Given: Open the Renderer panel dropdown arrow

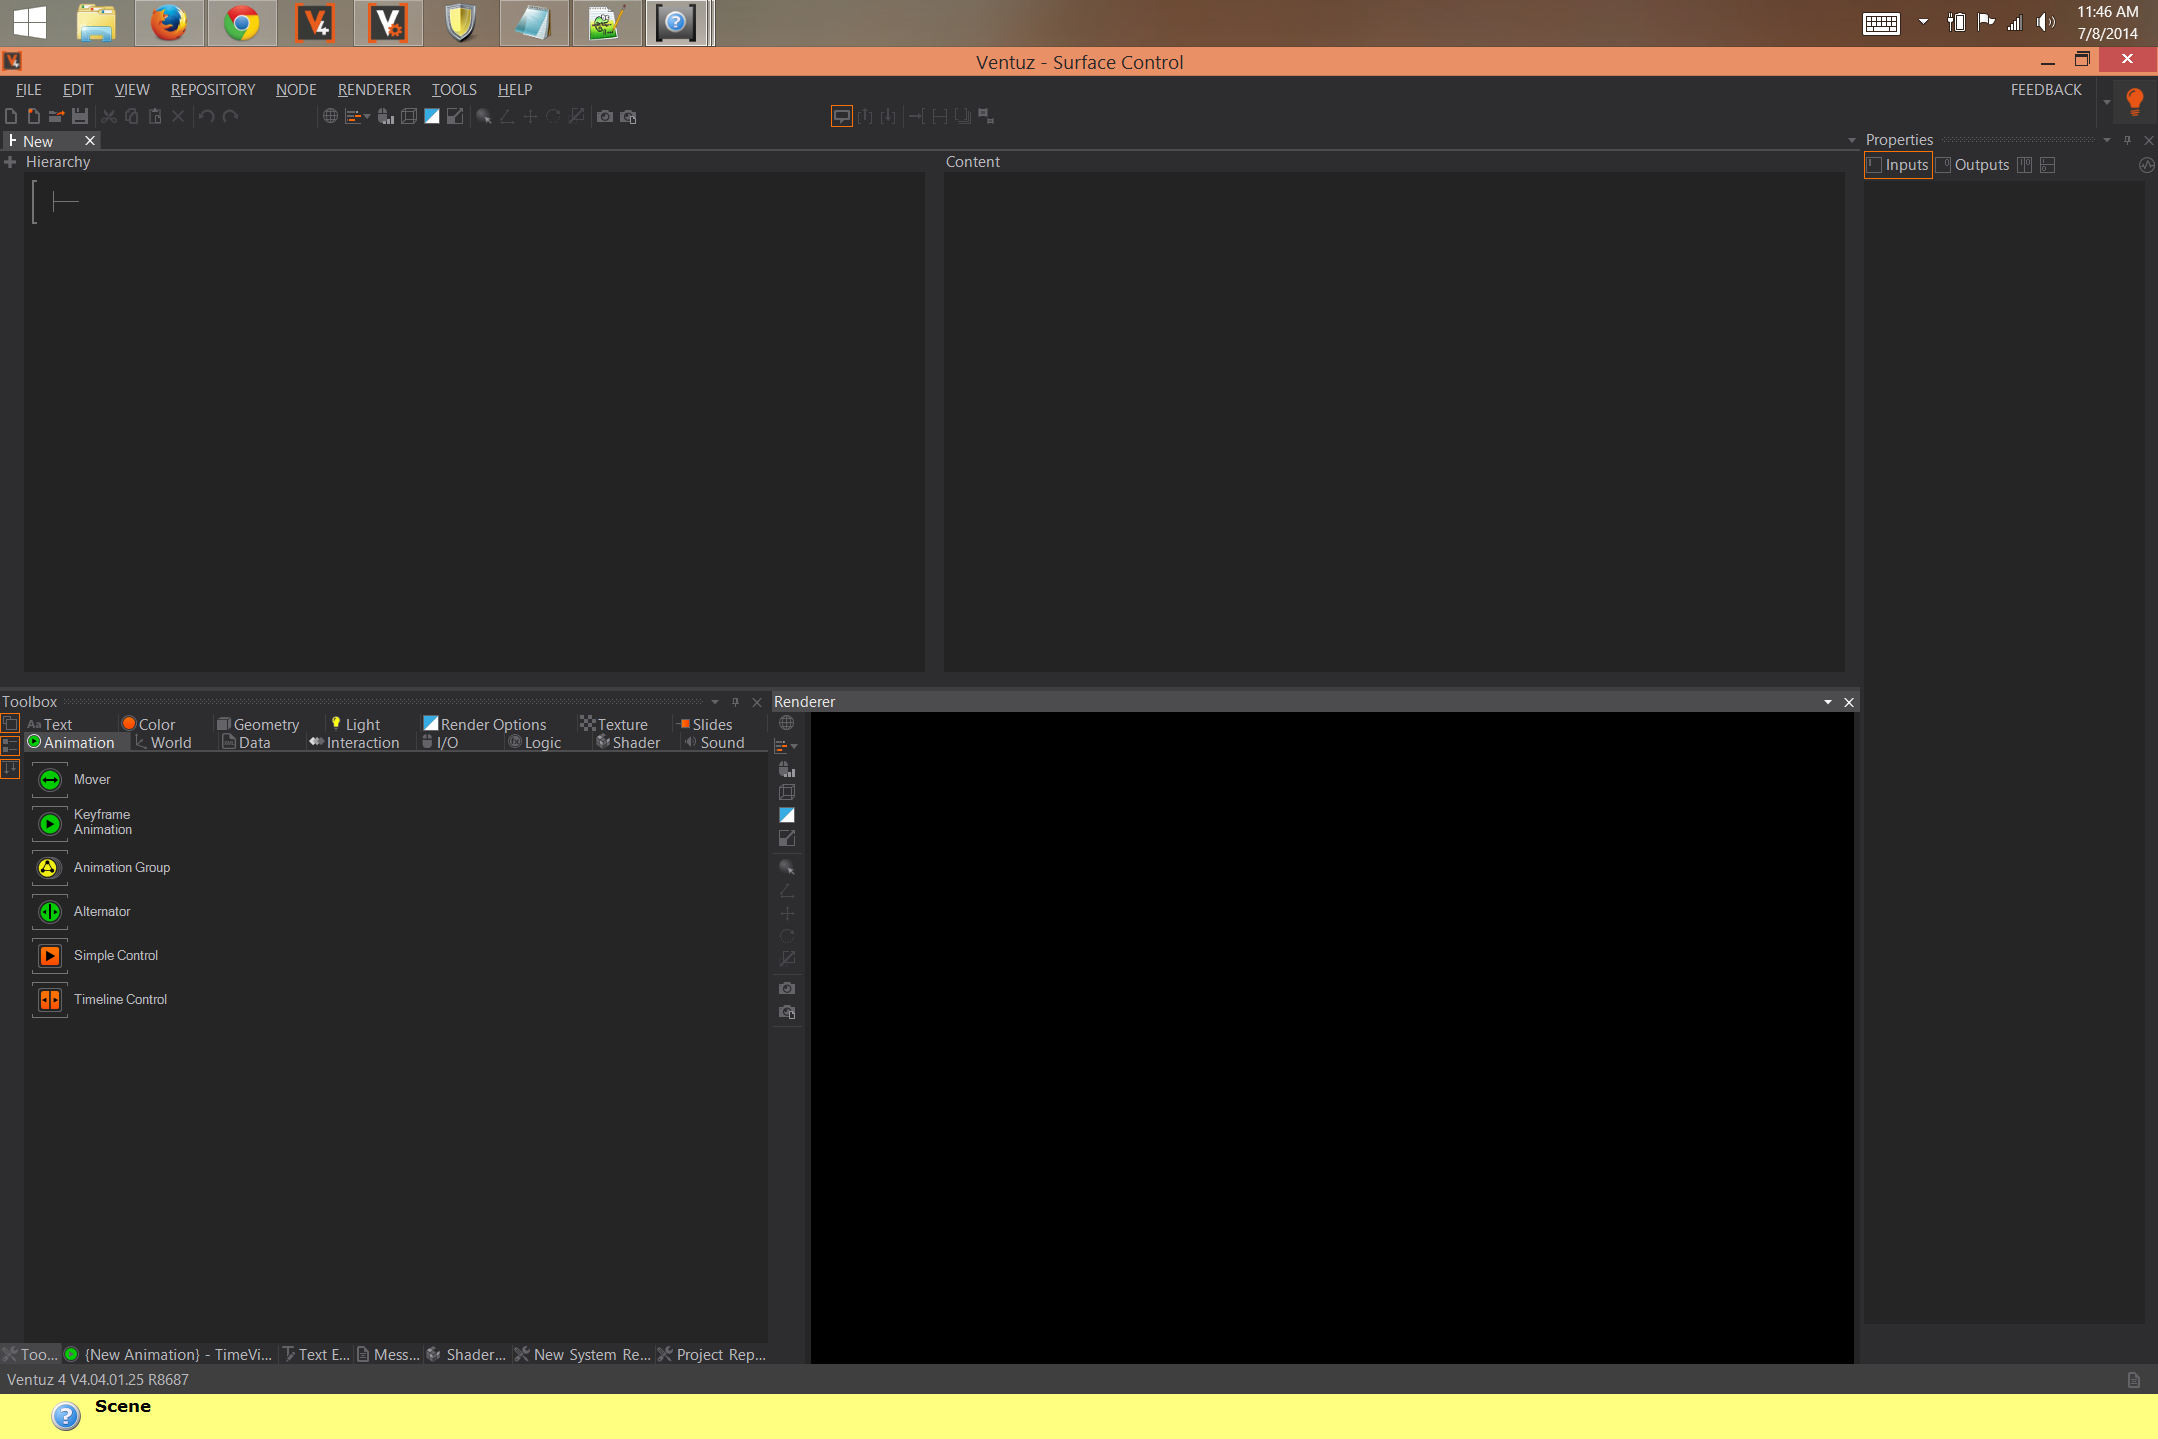Looking at the screenshot, I should (1827, 702).
